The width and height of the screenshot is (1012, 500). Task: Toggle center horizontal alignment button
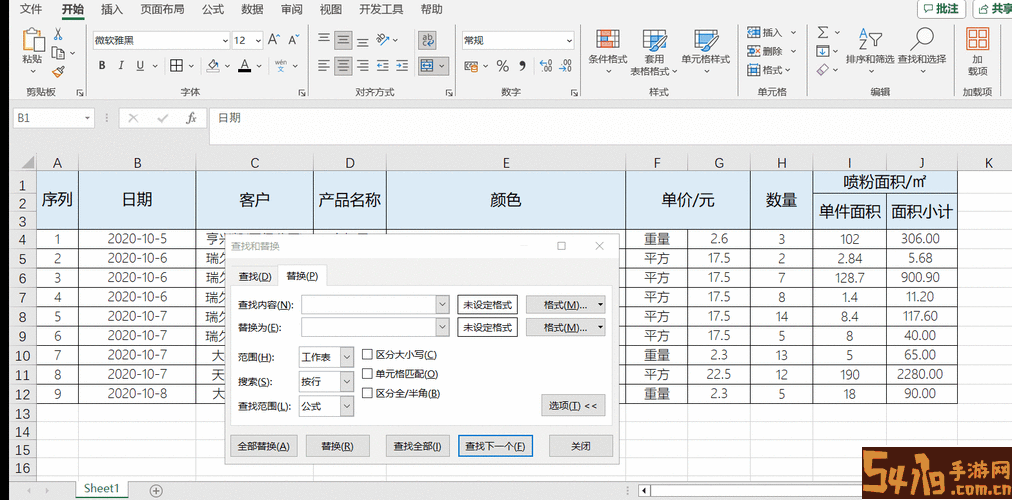343,65
